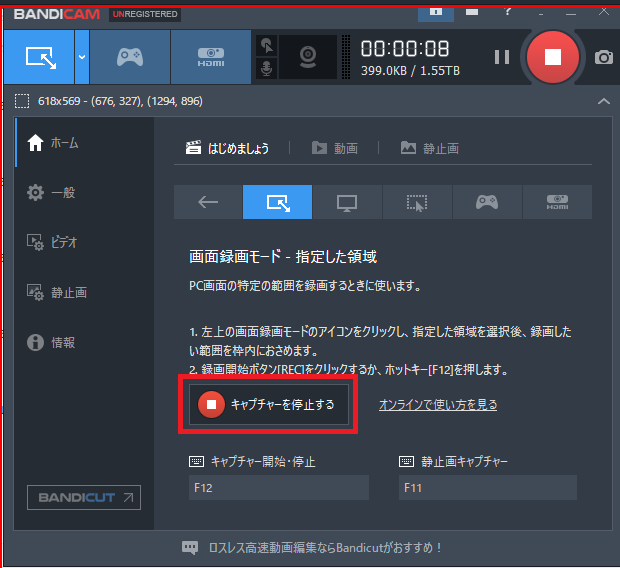Click the speech bubble icon at bottom
The image size is (620, 568).
[190, 548]
